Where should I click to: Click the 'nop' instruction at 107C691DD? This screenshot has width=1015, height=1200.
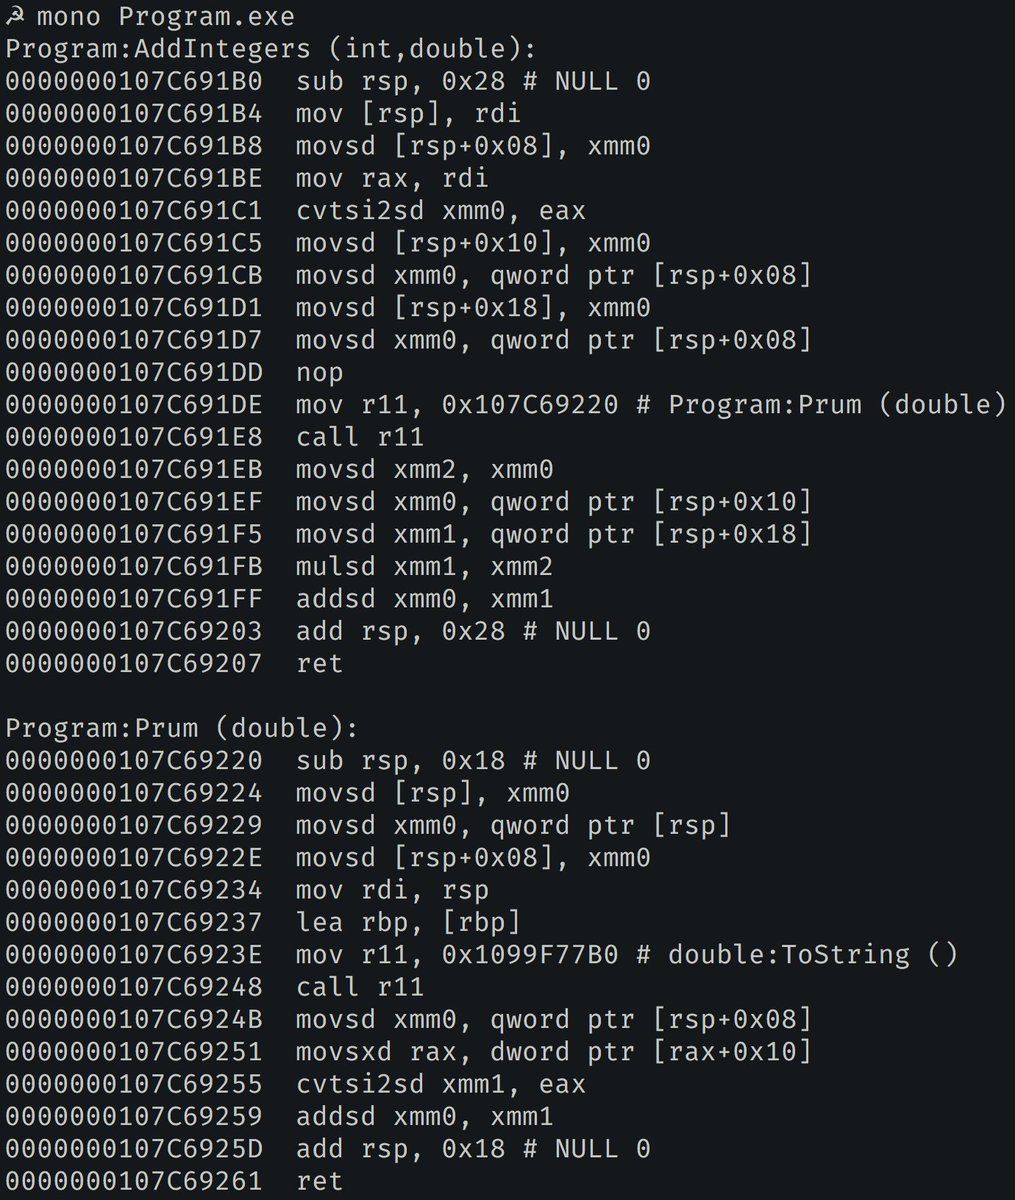320,373
